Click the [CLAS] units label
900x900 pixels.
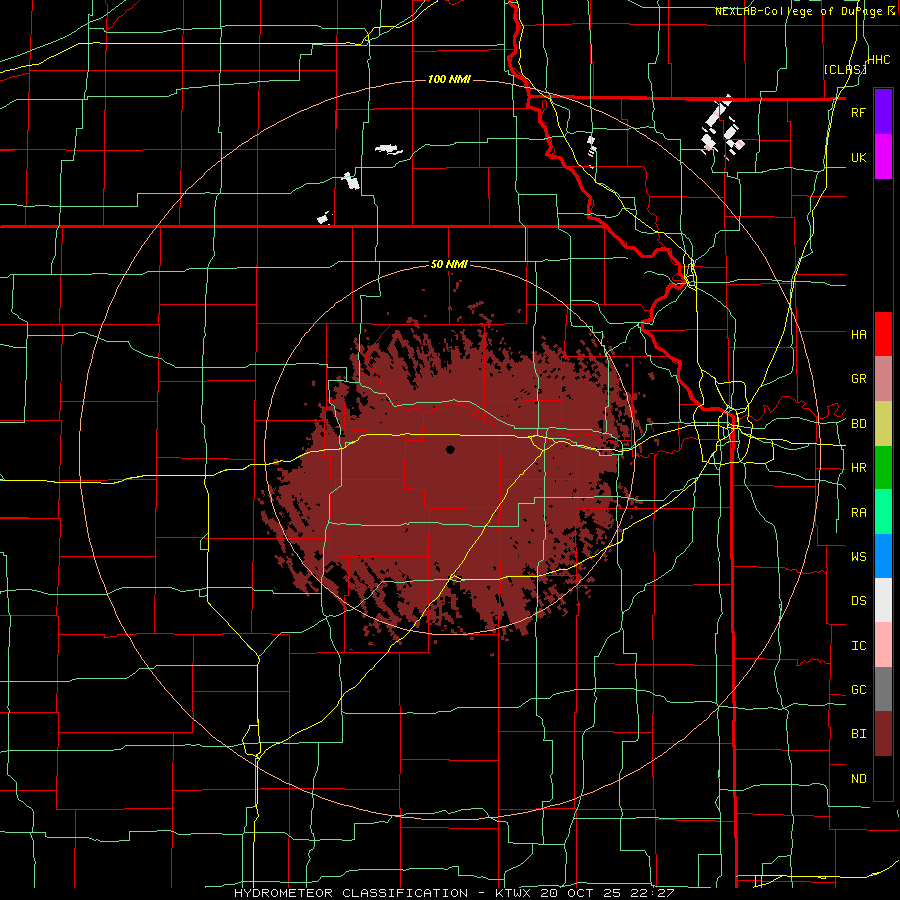coord(845,69)
